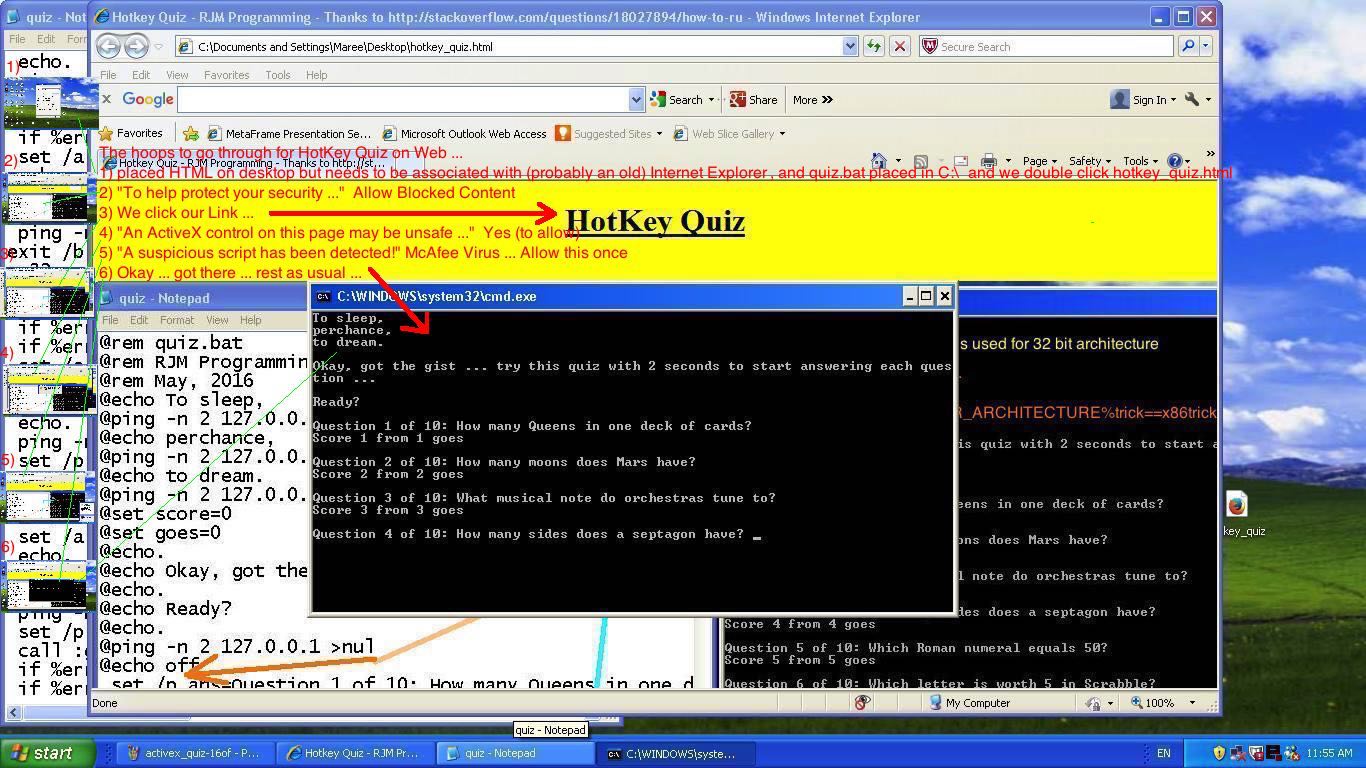Click the Forward arrow in Internet Explorer

137,46
